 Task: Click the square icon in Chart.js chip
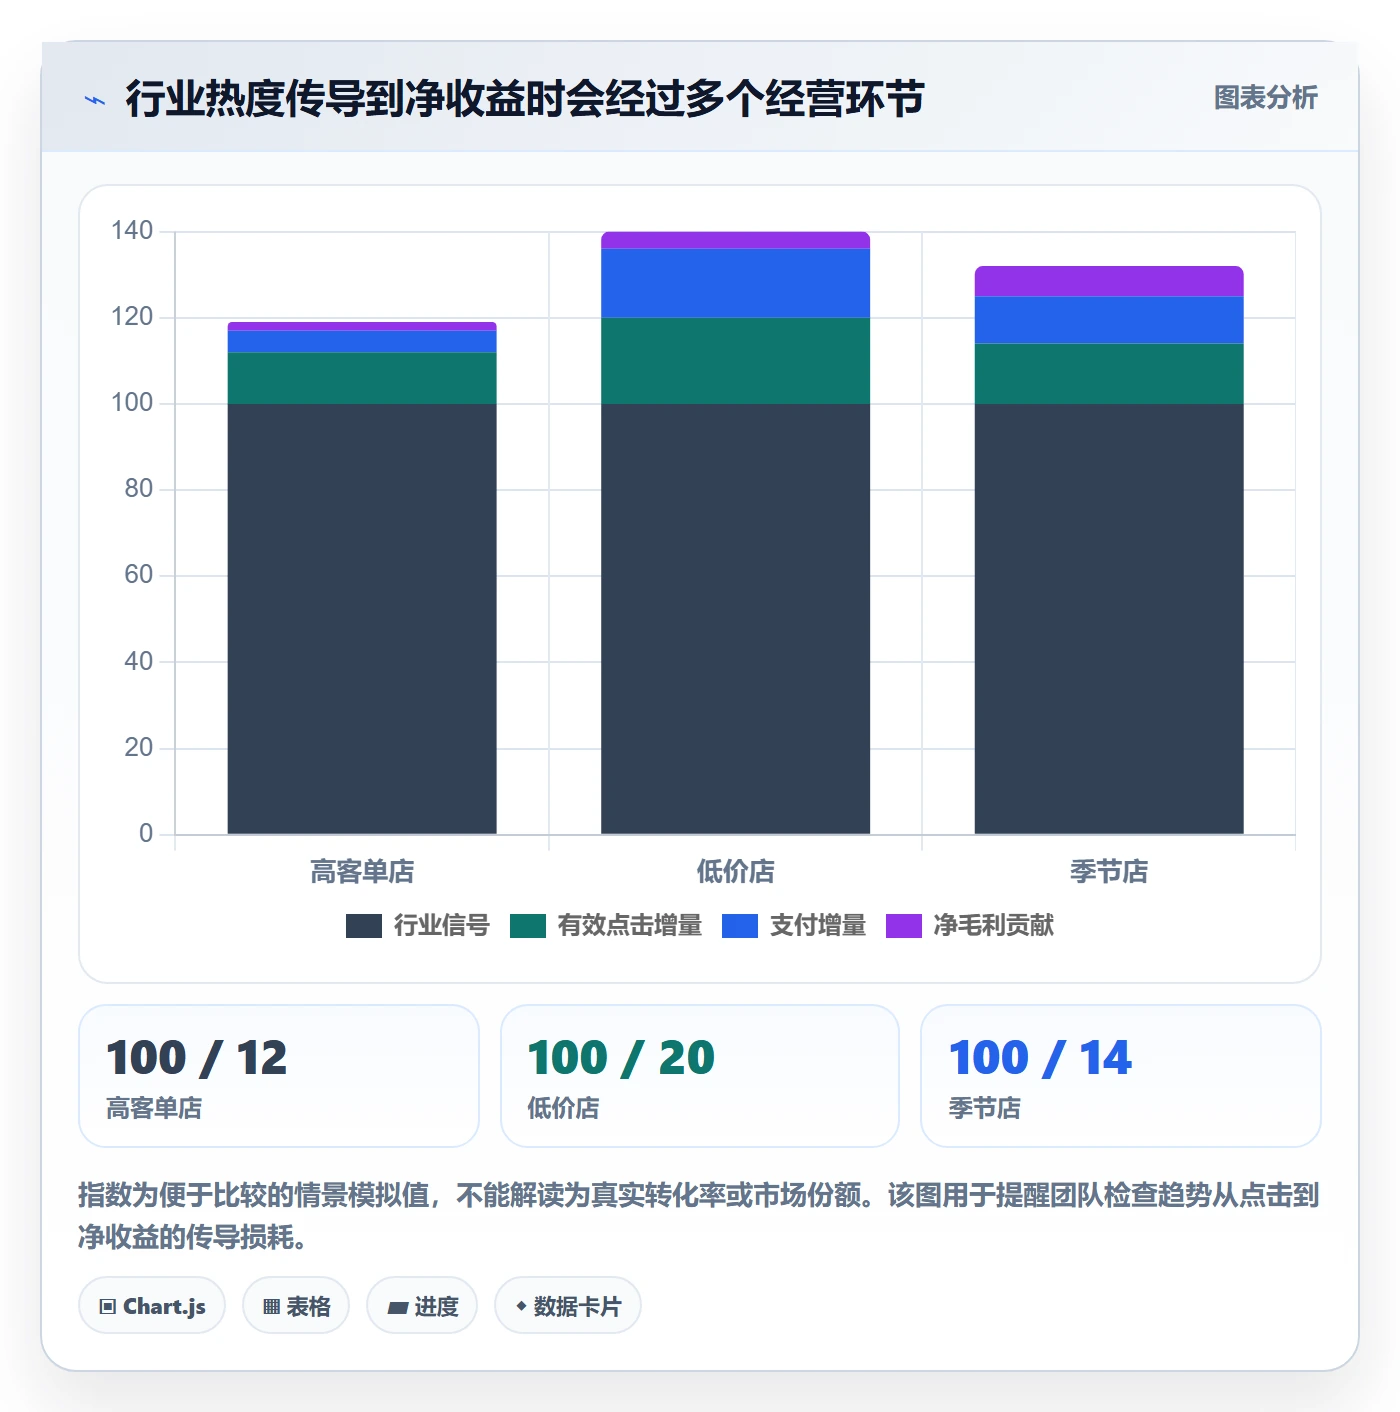(108, 1307)
